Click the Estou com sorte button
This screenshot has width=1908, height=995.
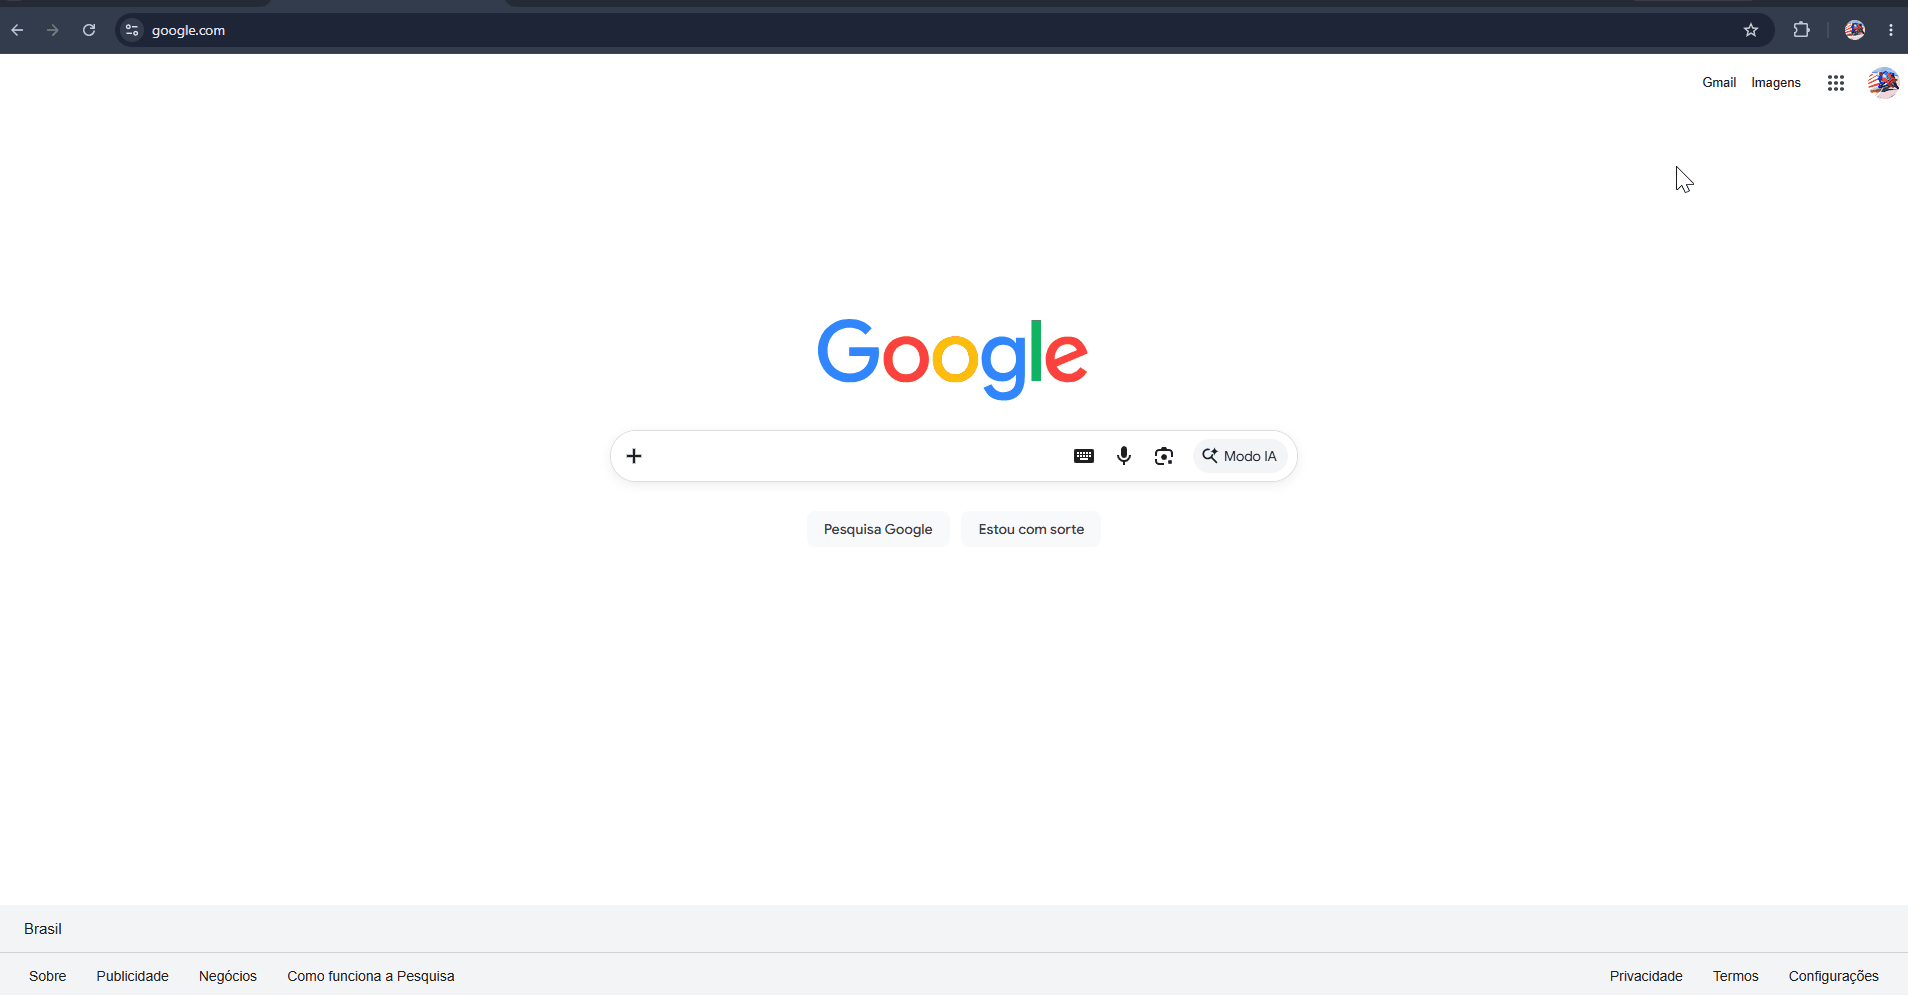tap(1031, 529)
